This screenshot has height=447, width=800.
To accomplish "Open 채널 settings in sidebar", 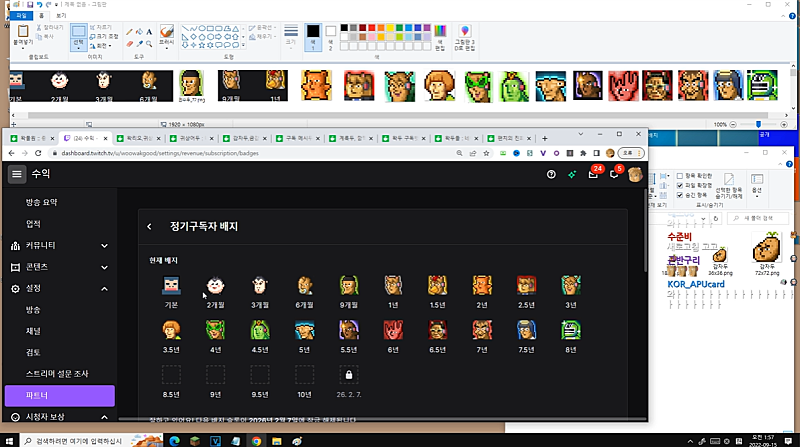I will tap(33, 331).
